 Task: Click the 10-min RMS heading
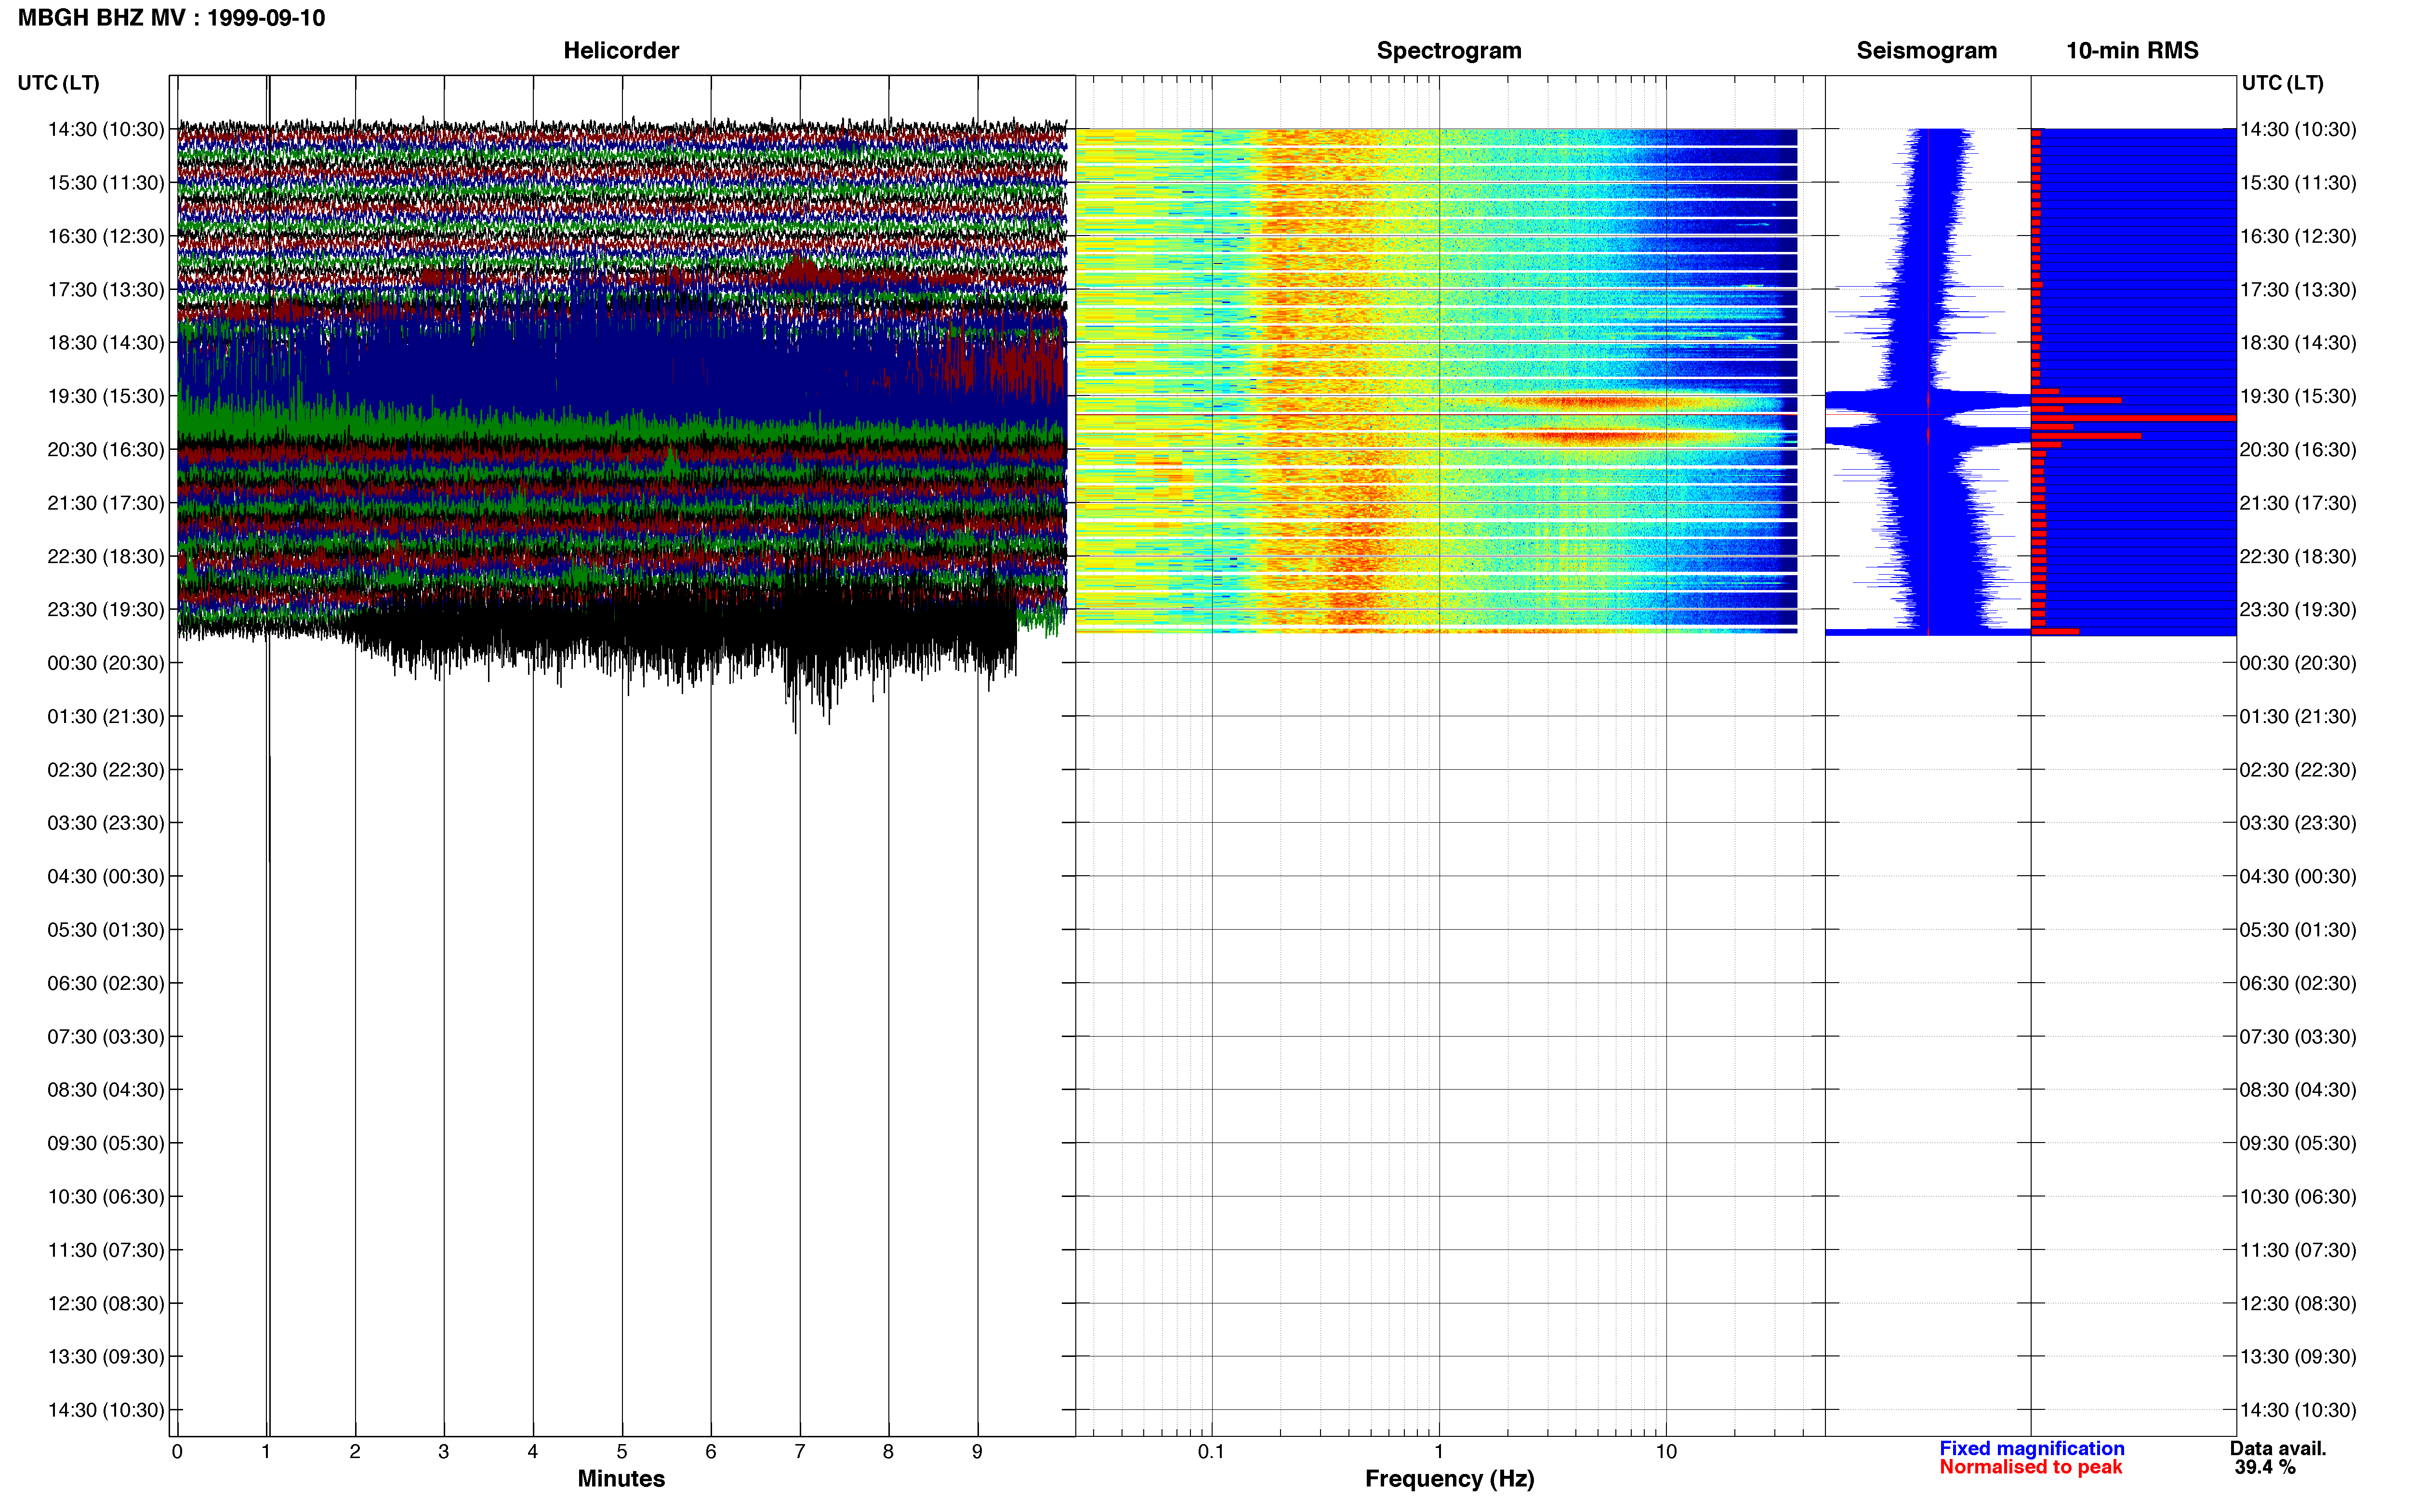(x=2132, y=50)
